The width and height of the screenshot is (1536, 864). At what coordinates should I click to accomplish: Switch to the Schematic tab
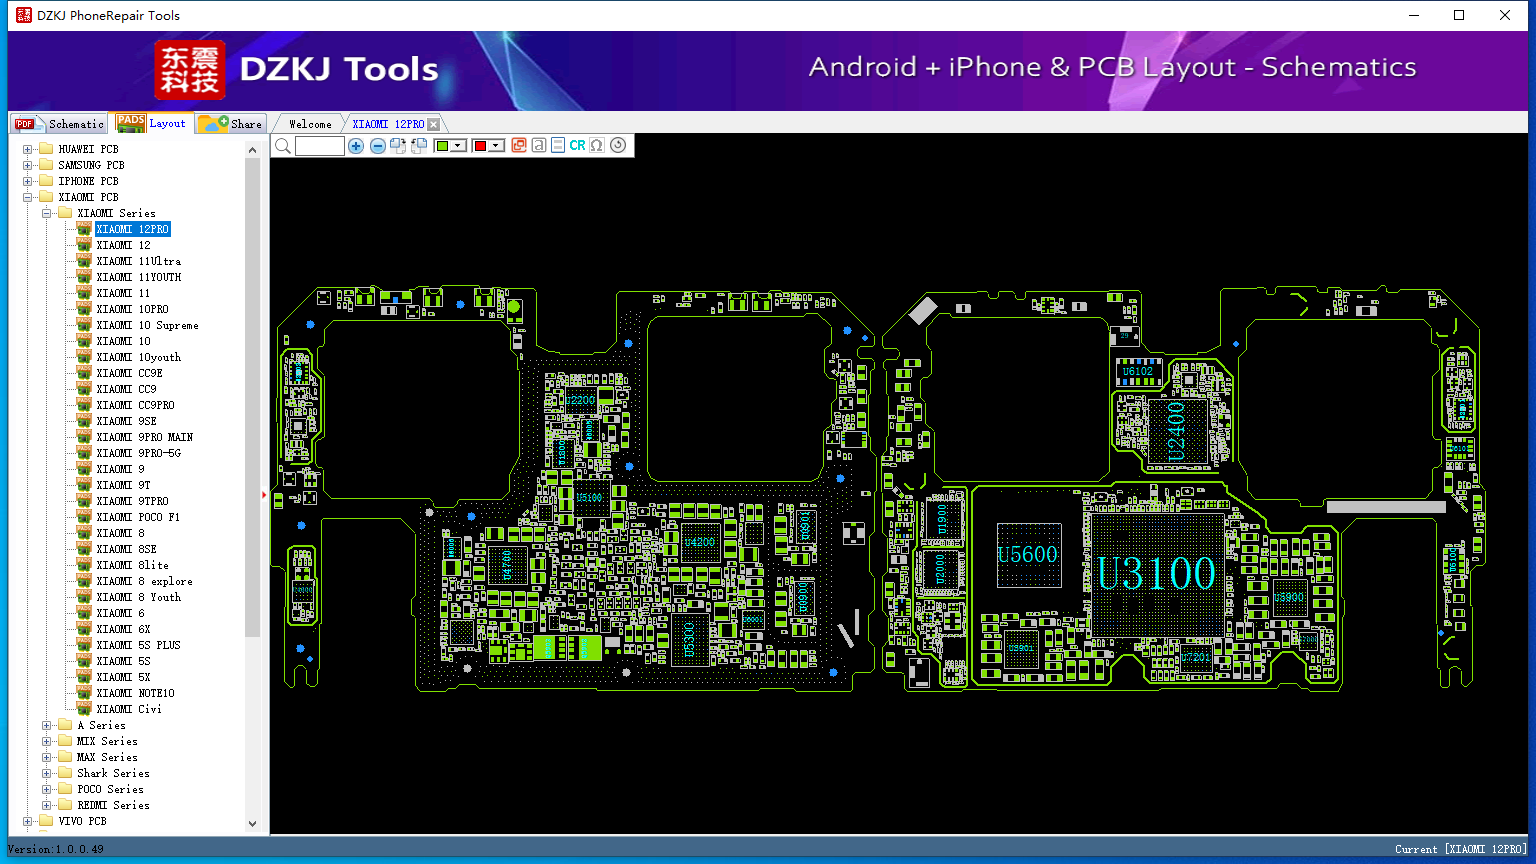coord(59,123)
